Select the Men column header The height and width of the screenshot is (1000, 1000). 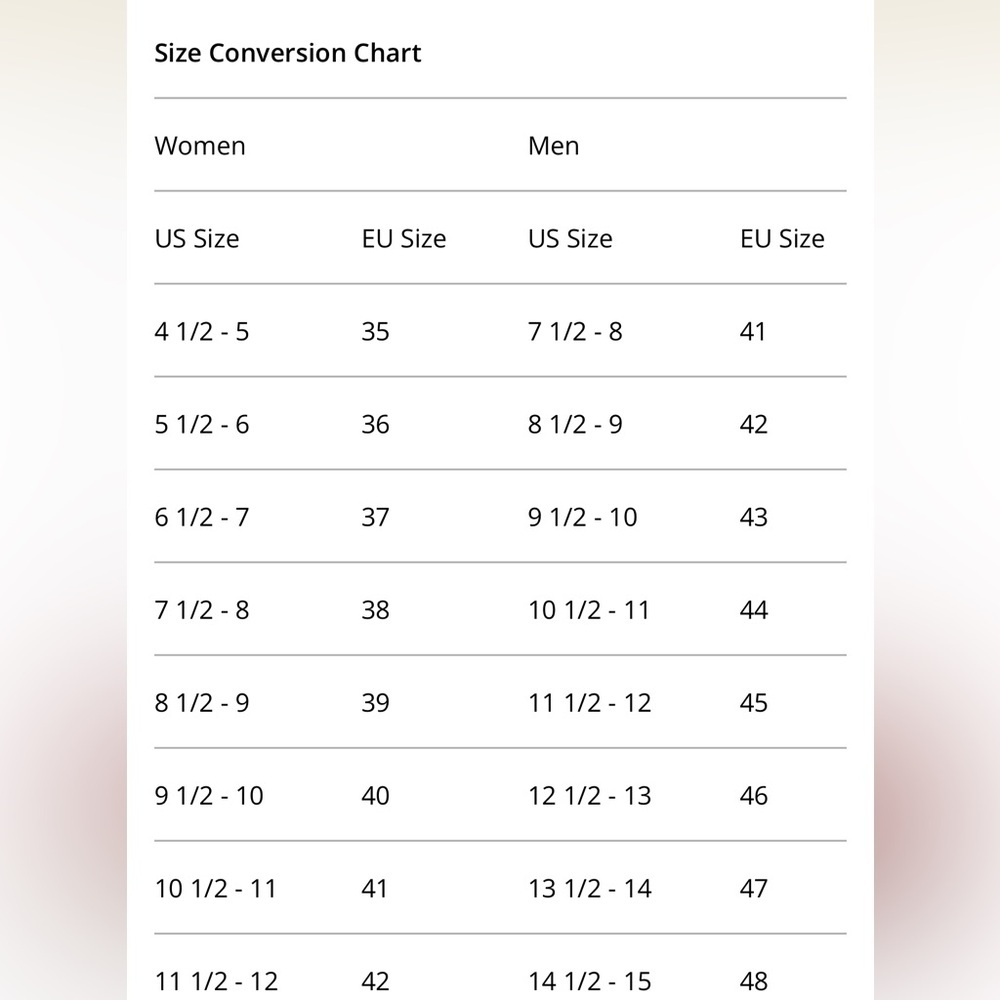(x=553, y=146)
